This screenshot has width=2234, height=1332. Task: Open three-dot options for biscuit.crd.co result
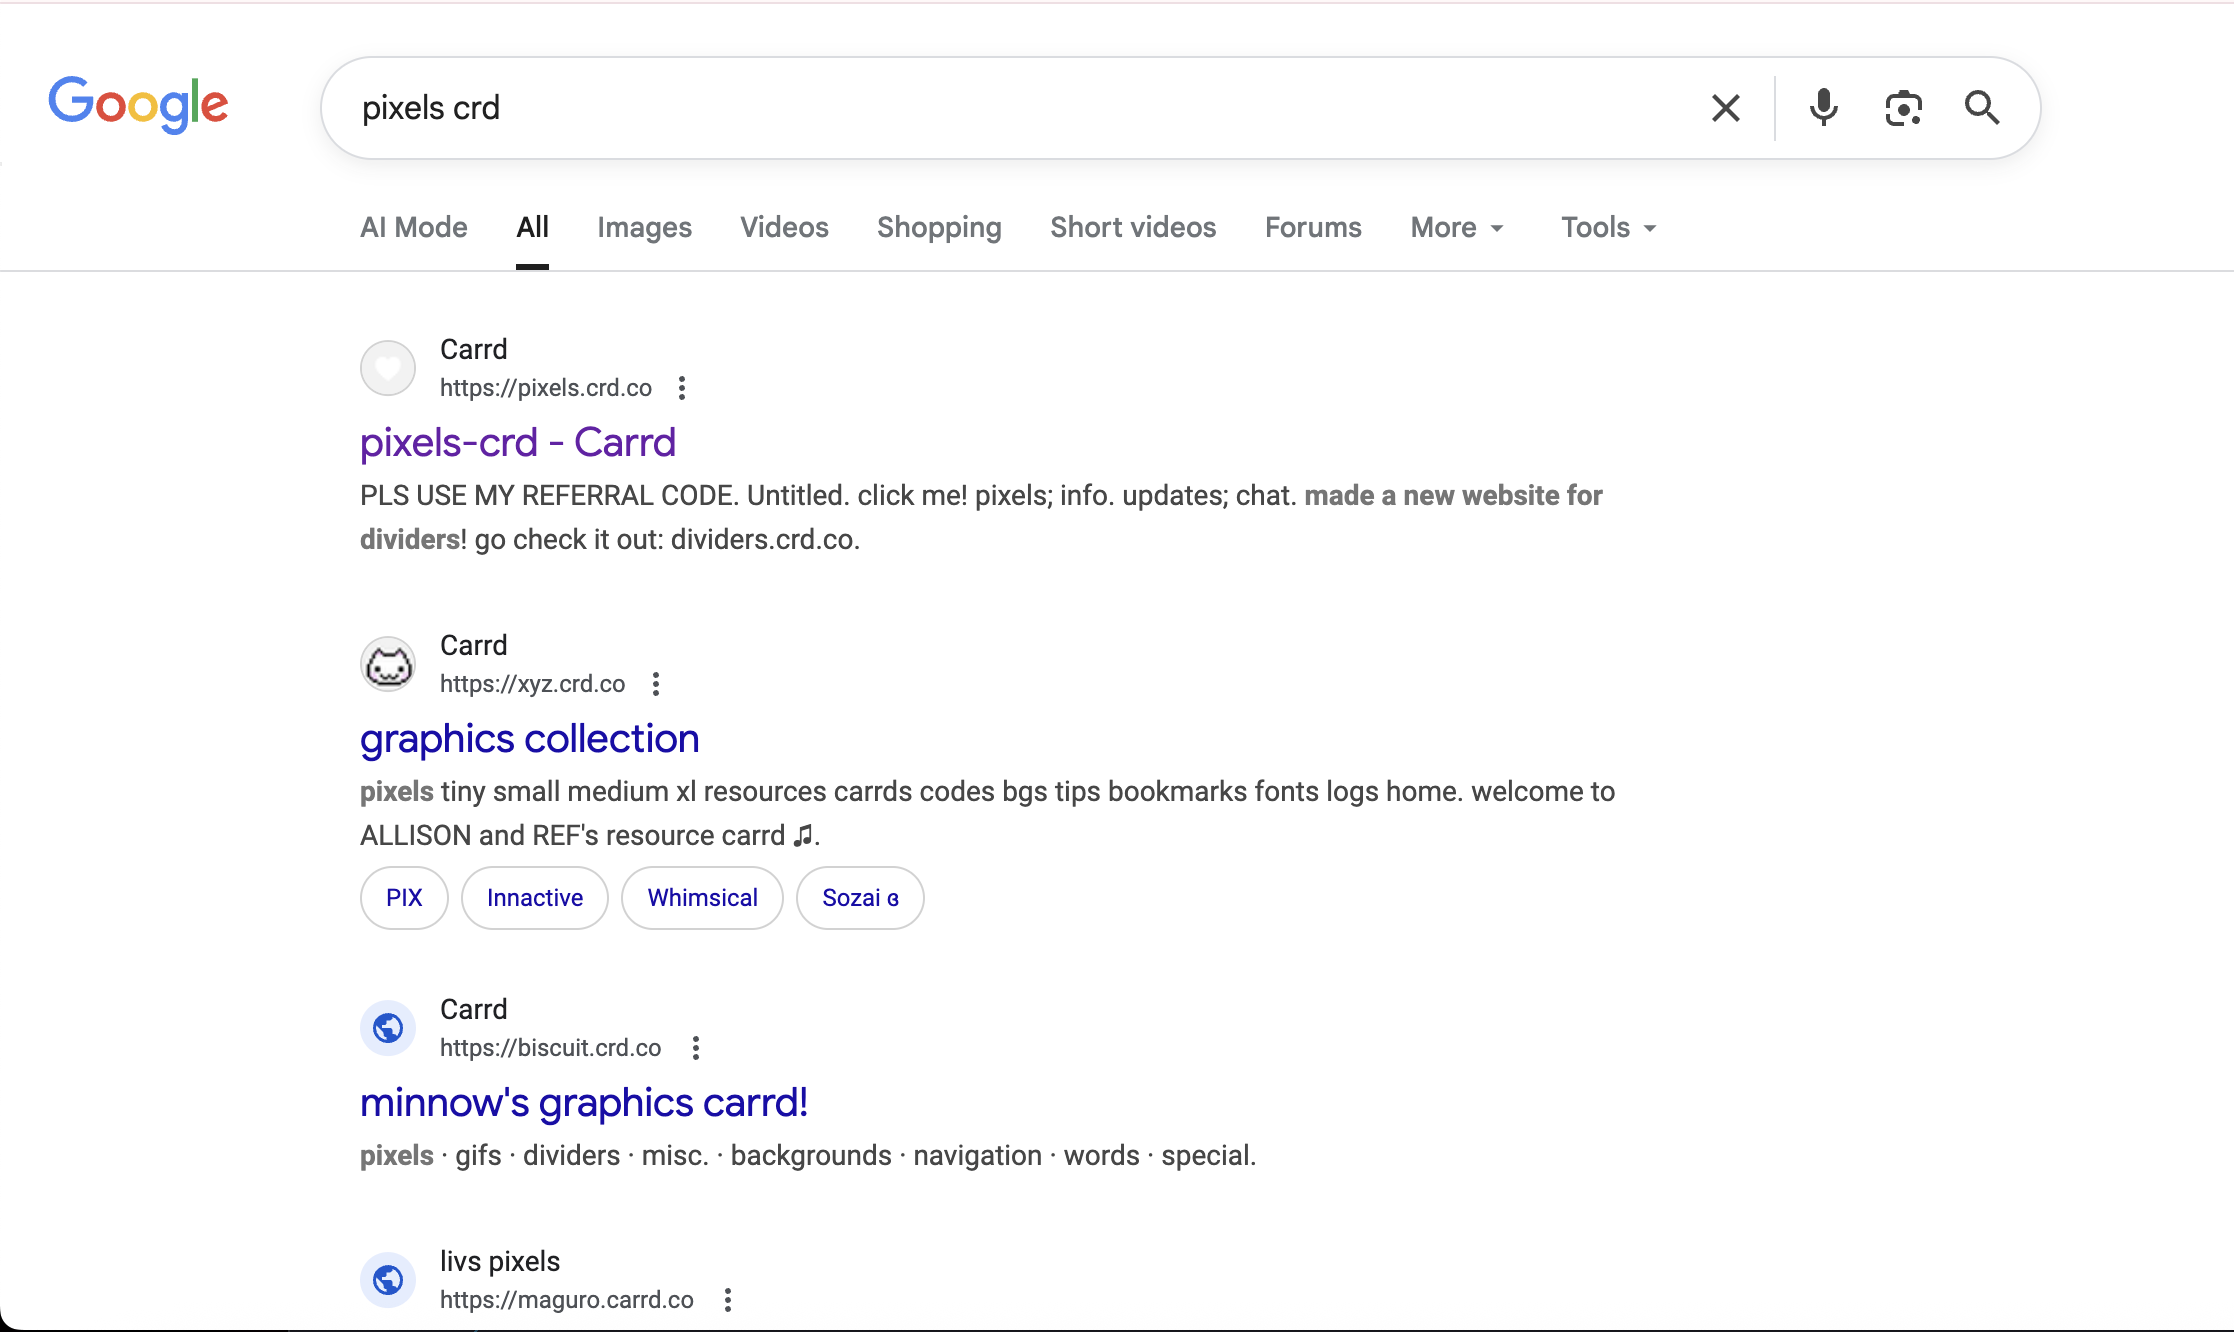tap(695, 1047)
